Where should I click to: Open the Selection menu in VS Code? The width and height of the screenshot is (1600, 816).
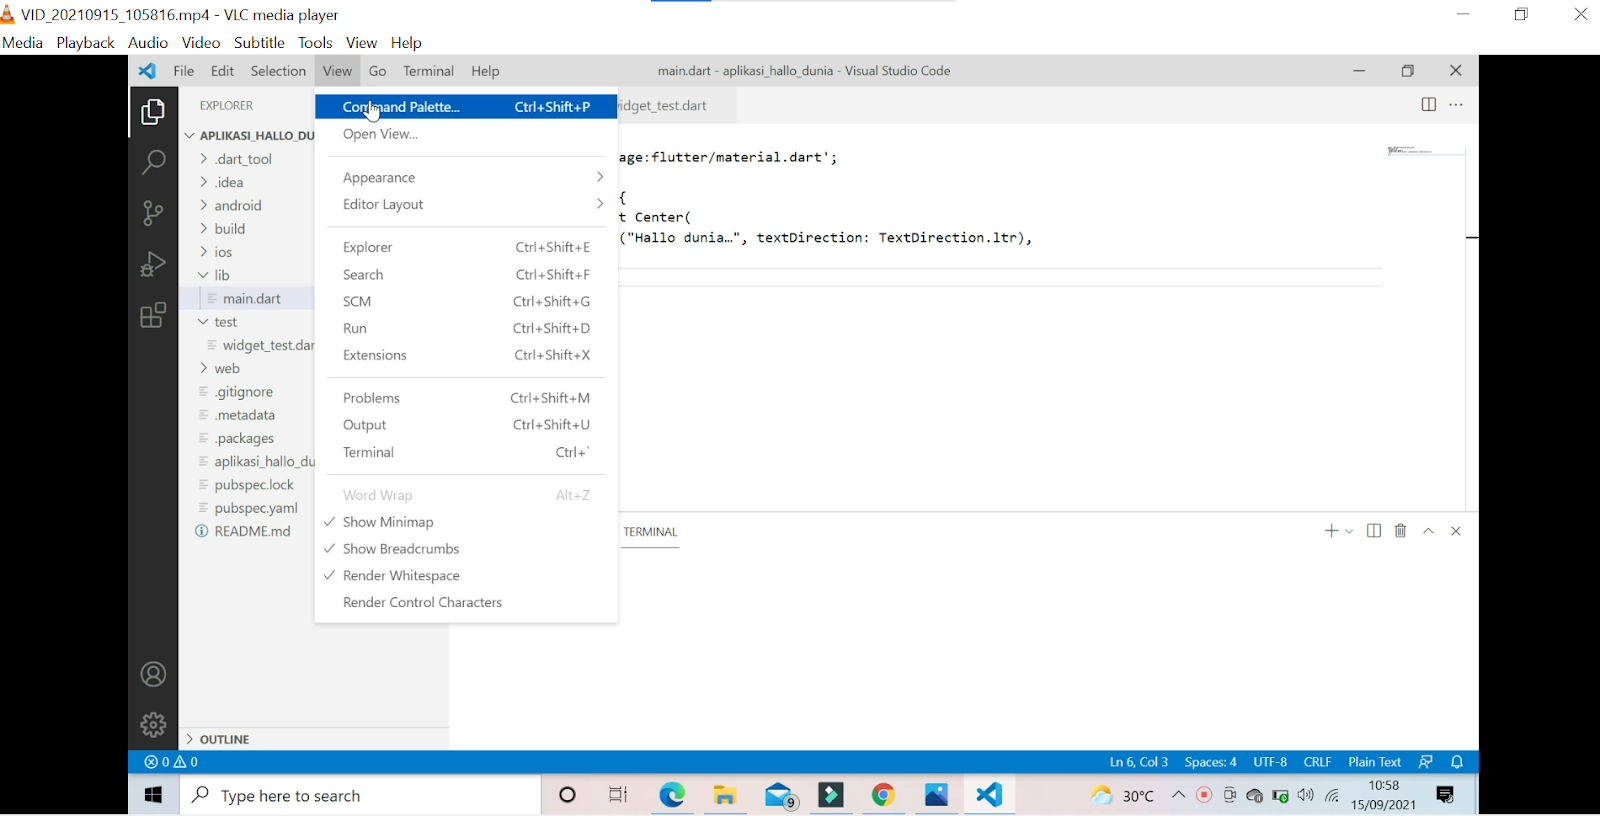click(x=278, y=71)
